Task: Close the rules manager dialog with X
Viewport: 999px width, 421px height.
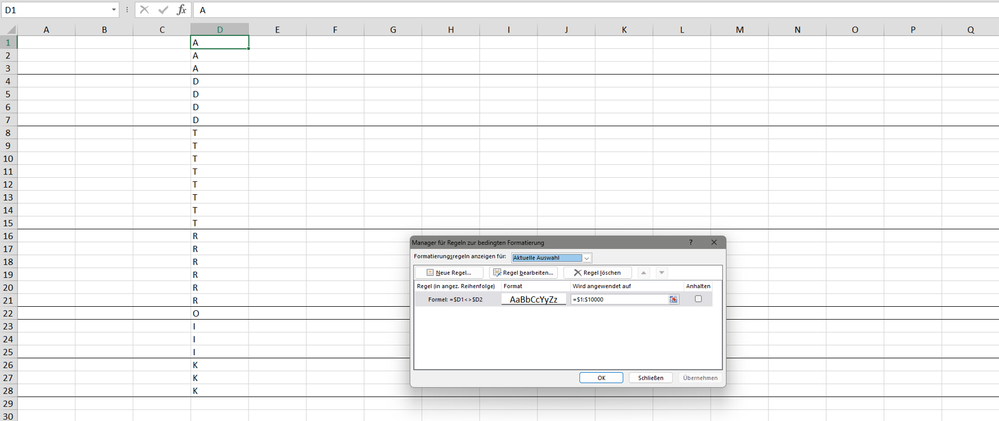Action: click(714, 243)
